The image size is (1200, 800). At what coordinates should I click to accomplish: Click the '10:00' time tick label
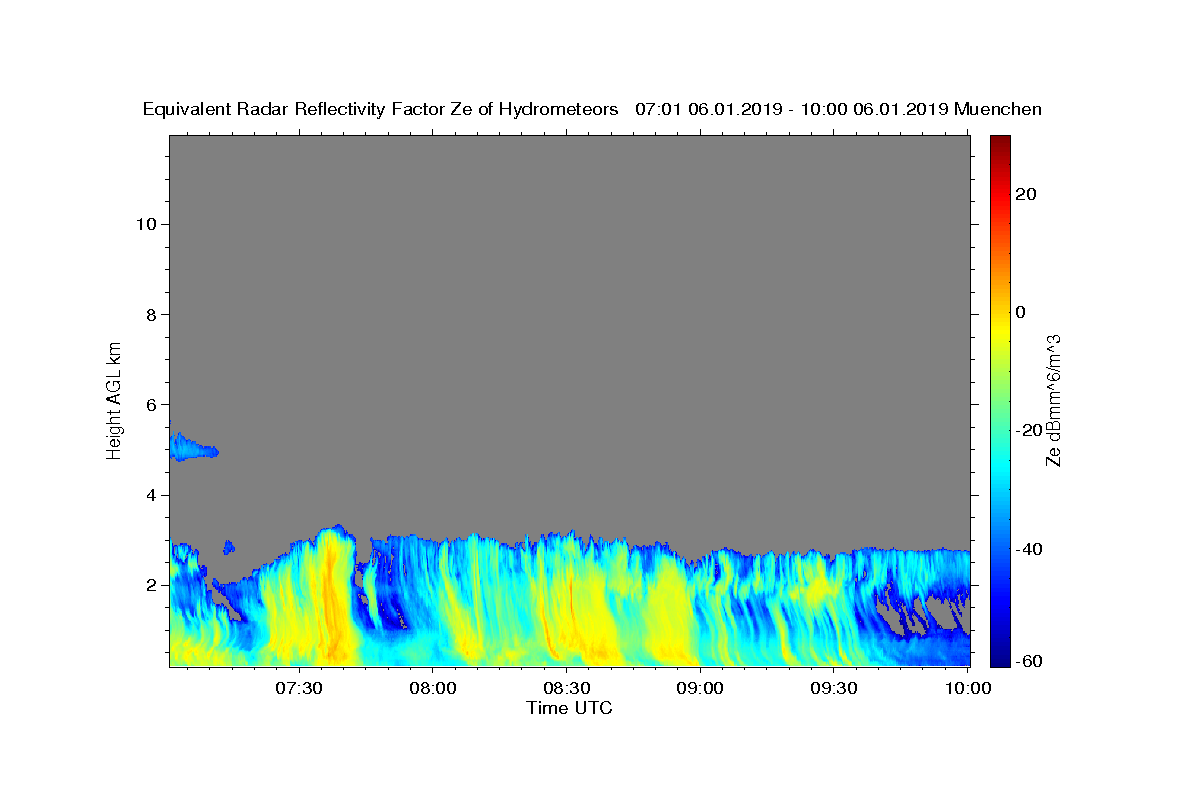pos(968,688)
